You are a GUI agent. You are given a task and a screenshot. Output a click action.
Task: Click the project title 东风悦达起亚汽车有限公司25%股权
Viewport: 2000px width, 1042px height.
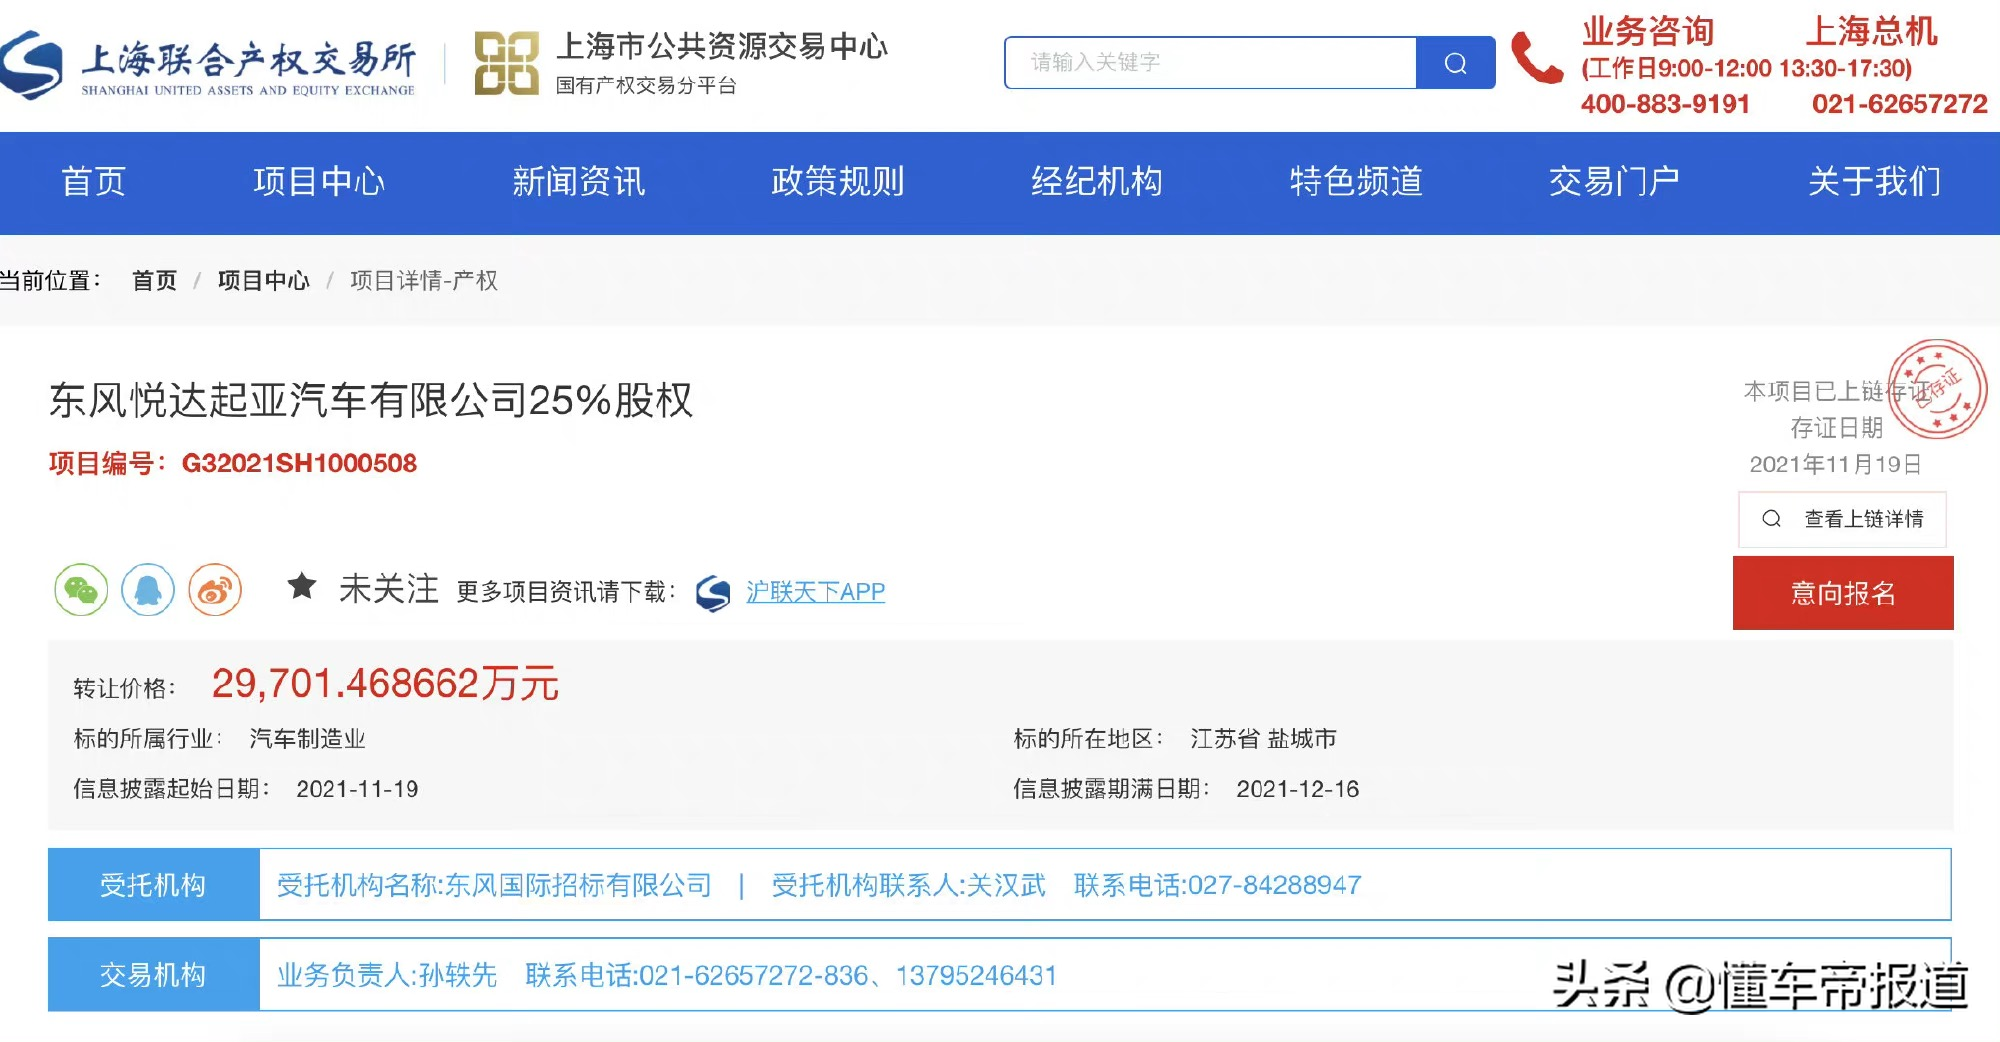click(371, 400)
